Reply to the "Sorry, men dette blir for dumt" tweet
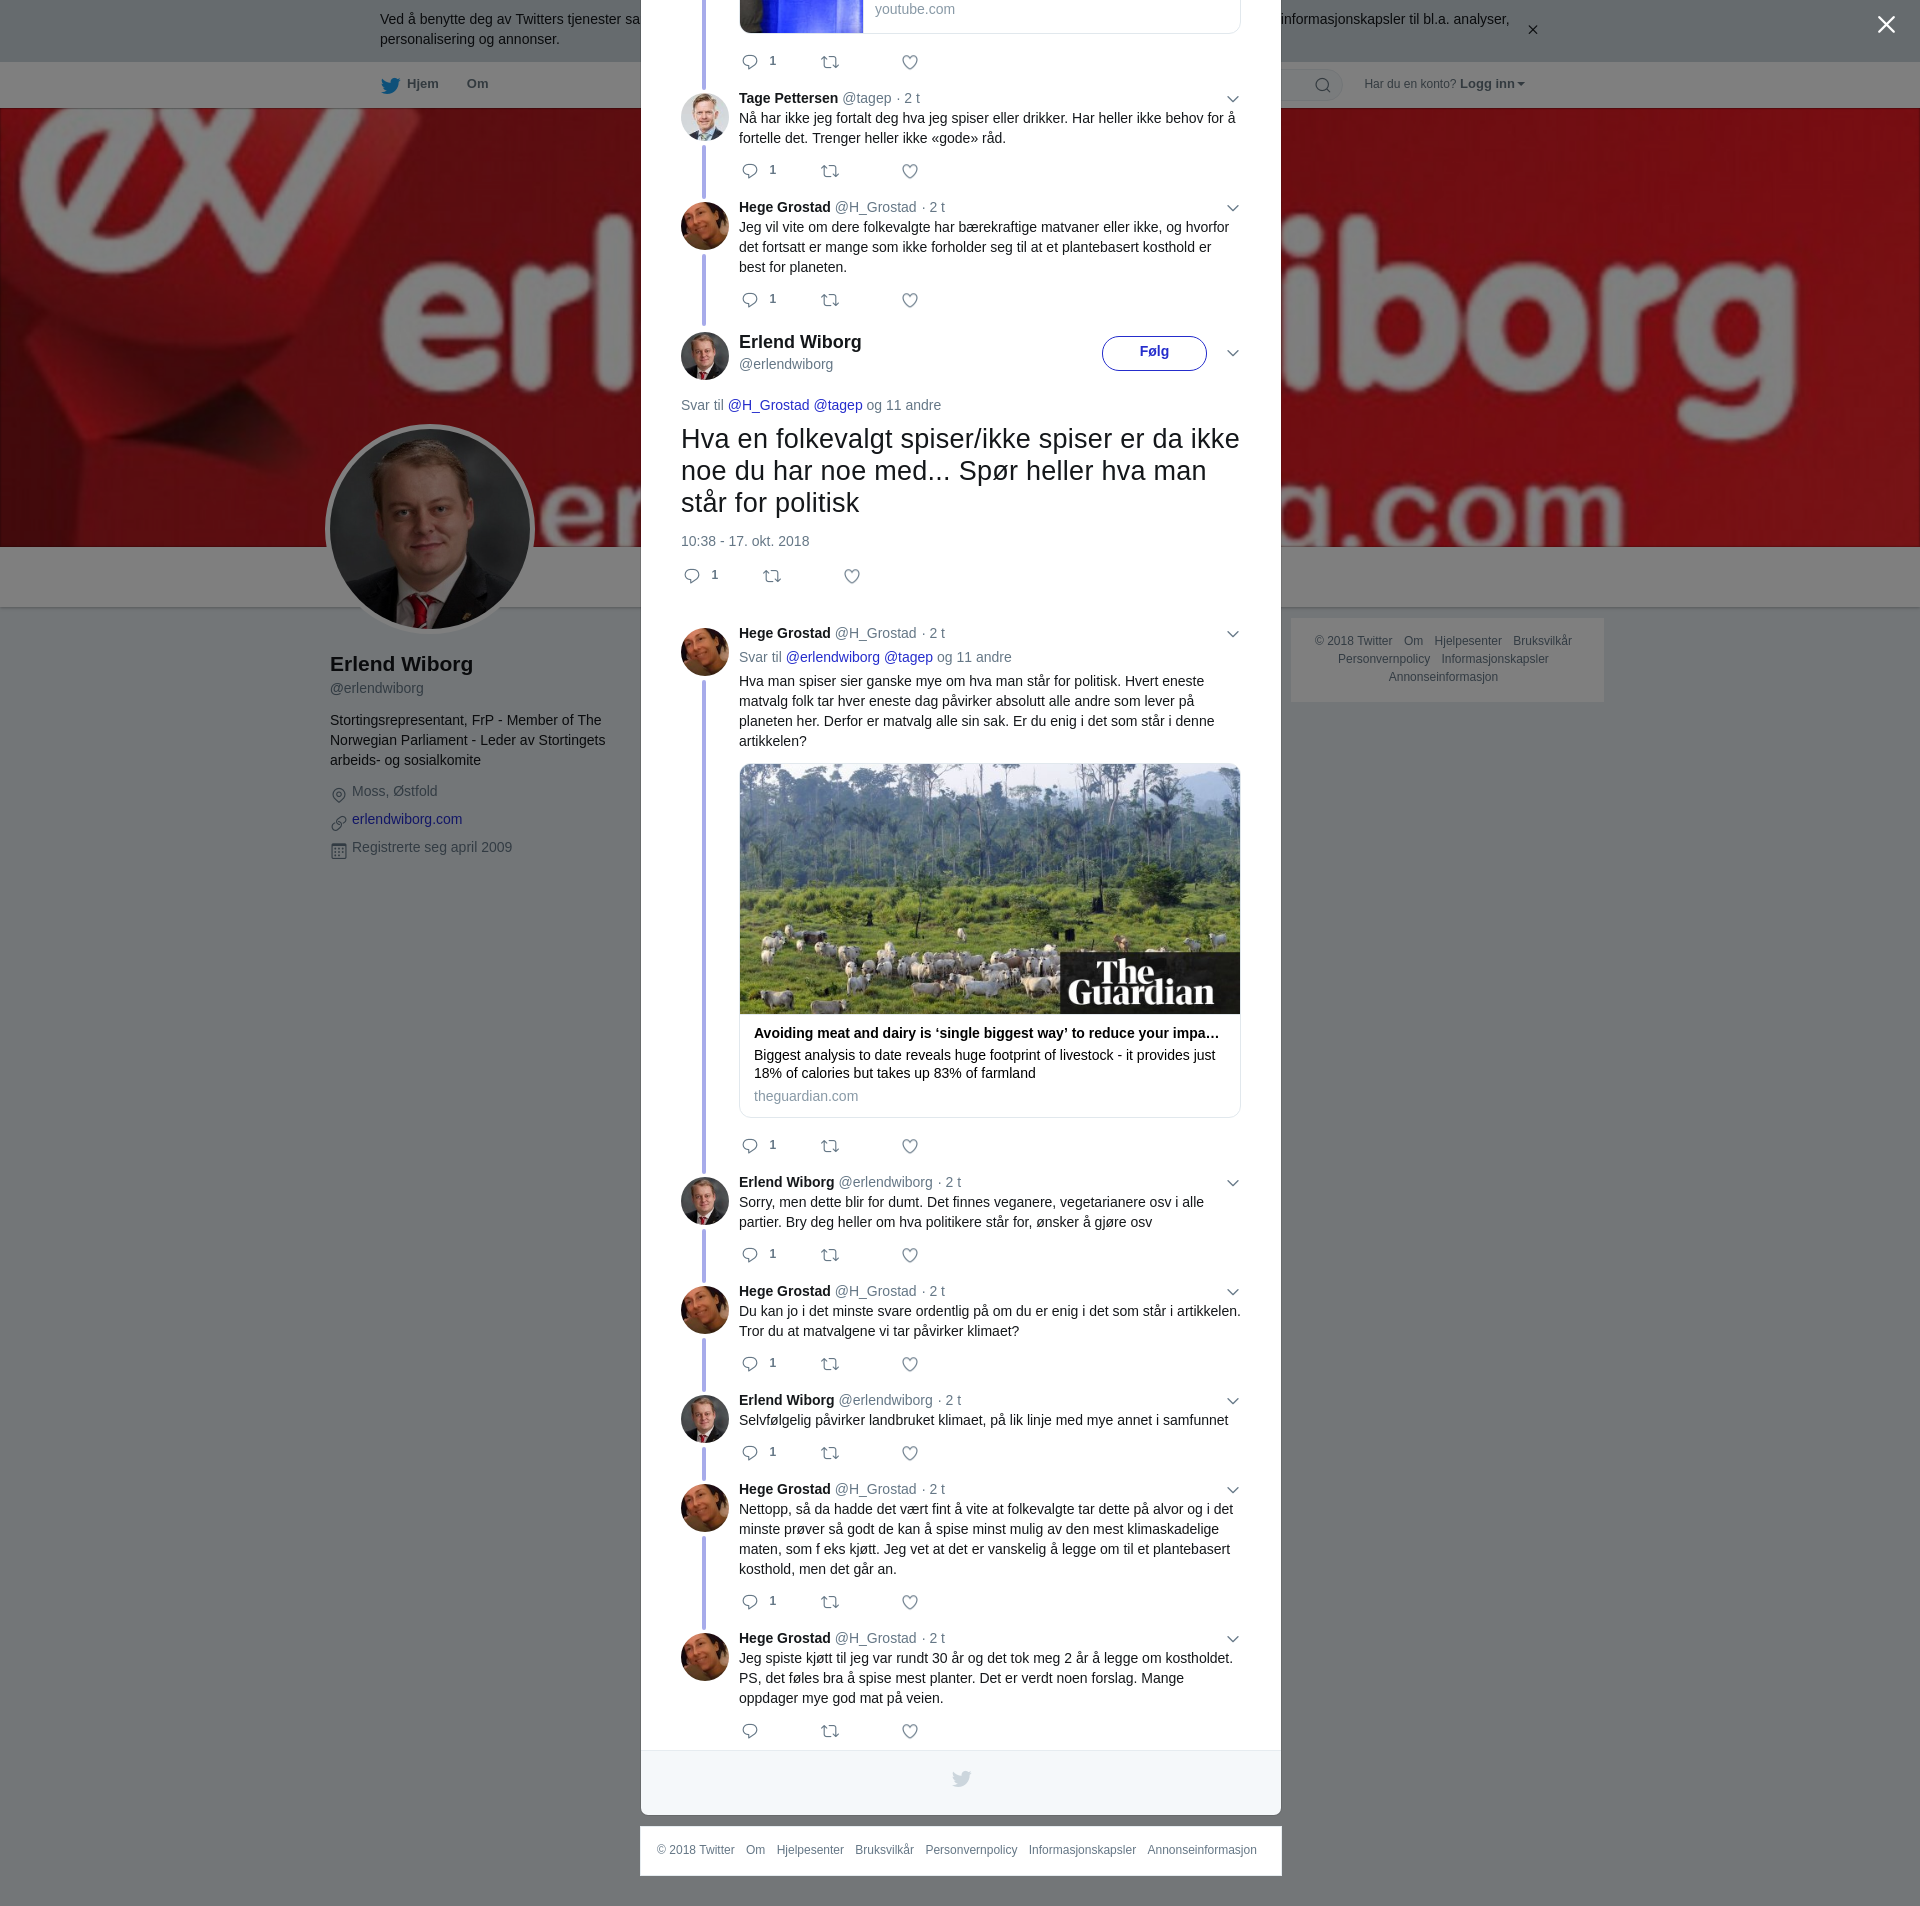Image resolution: width=1920 pixels, height=1906 pixels. (x=750, y=1255)
